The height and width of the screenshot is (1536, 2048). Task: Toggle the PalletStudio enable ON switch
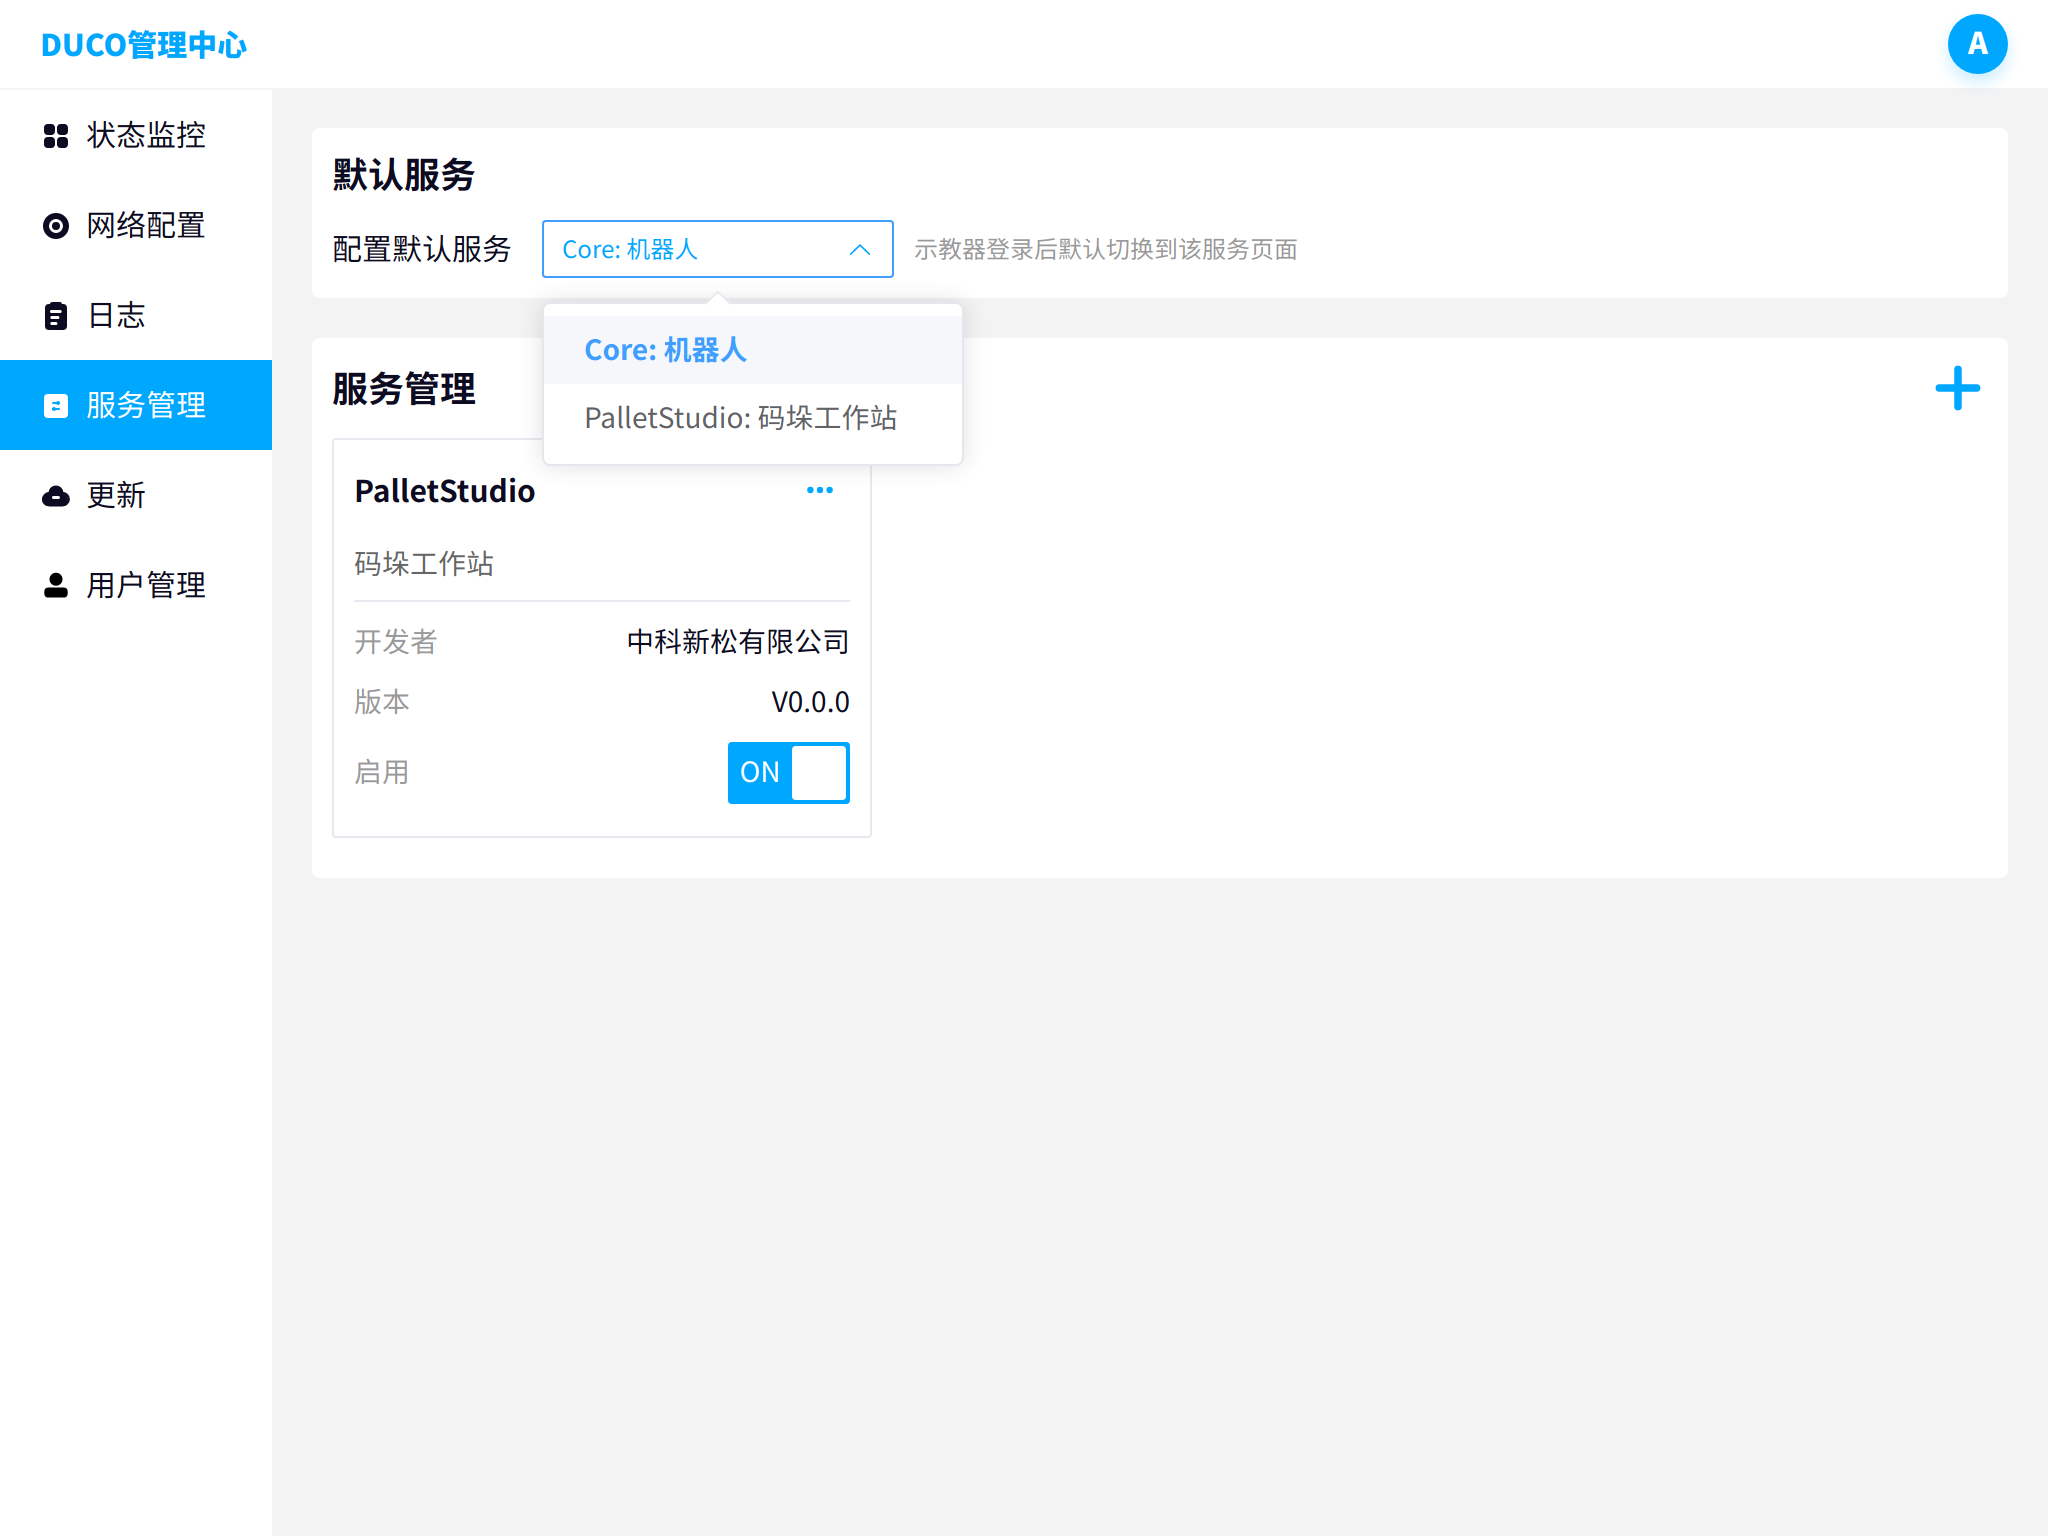coord(788,772)
